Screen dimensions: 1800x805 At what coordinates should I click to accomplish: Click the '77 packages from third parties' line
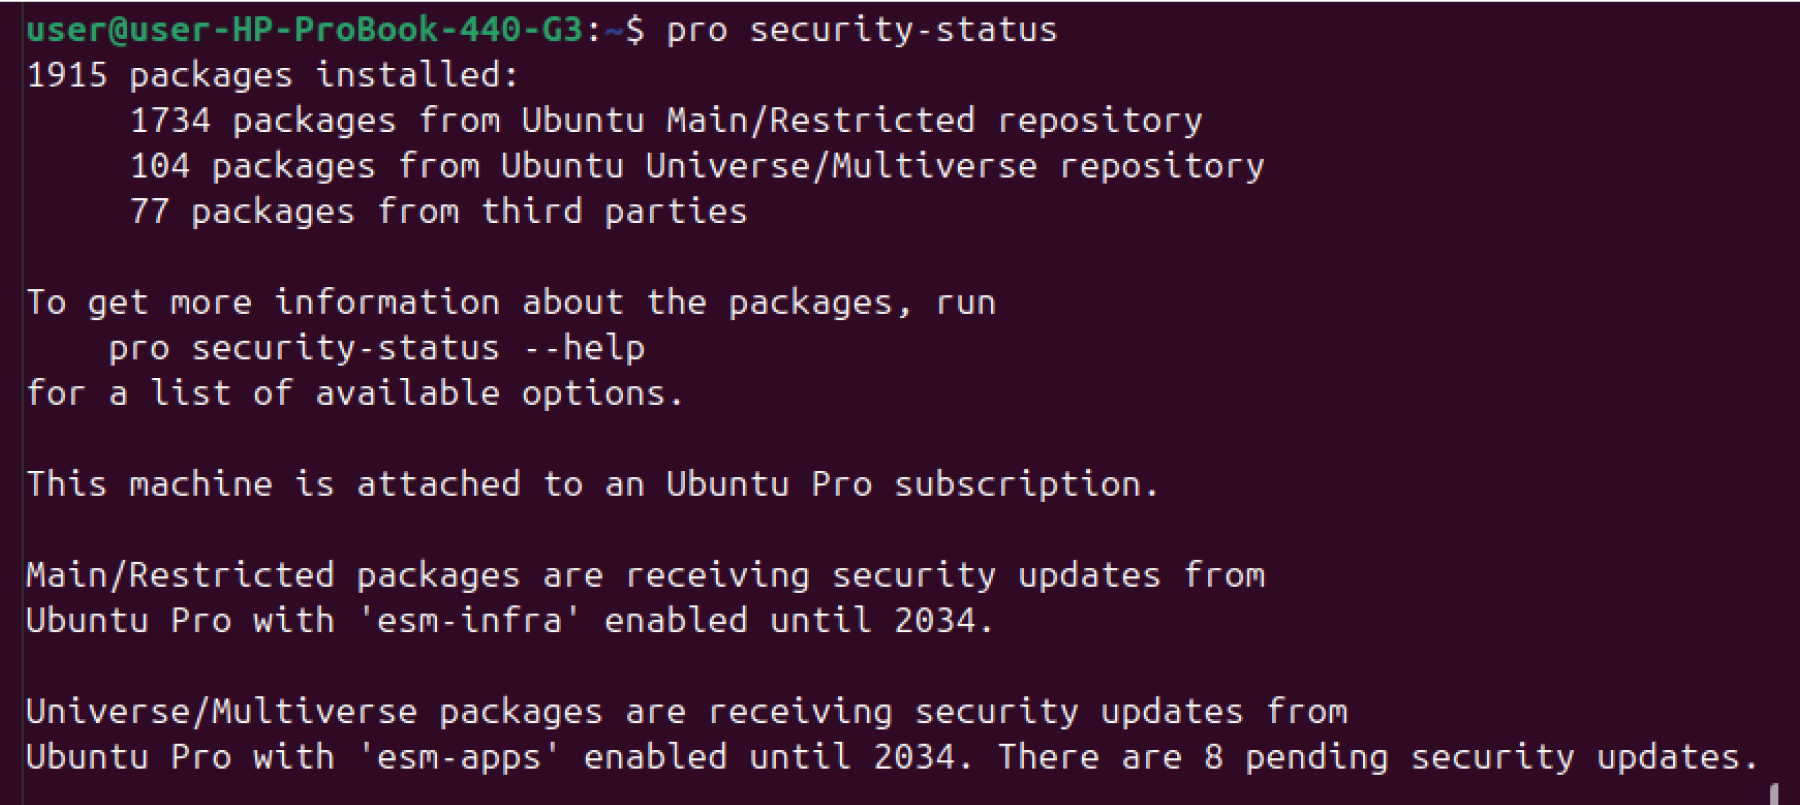[x=439, y=212]
